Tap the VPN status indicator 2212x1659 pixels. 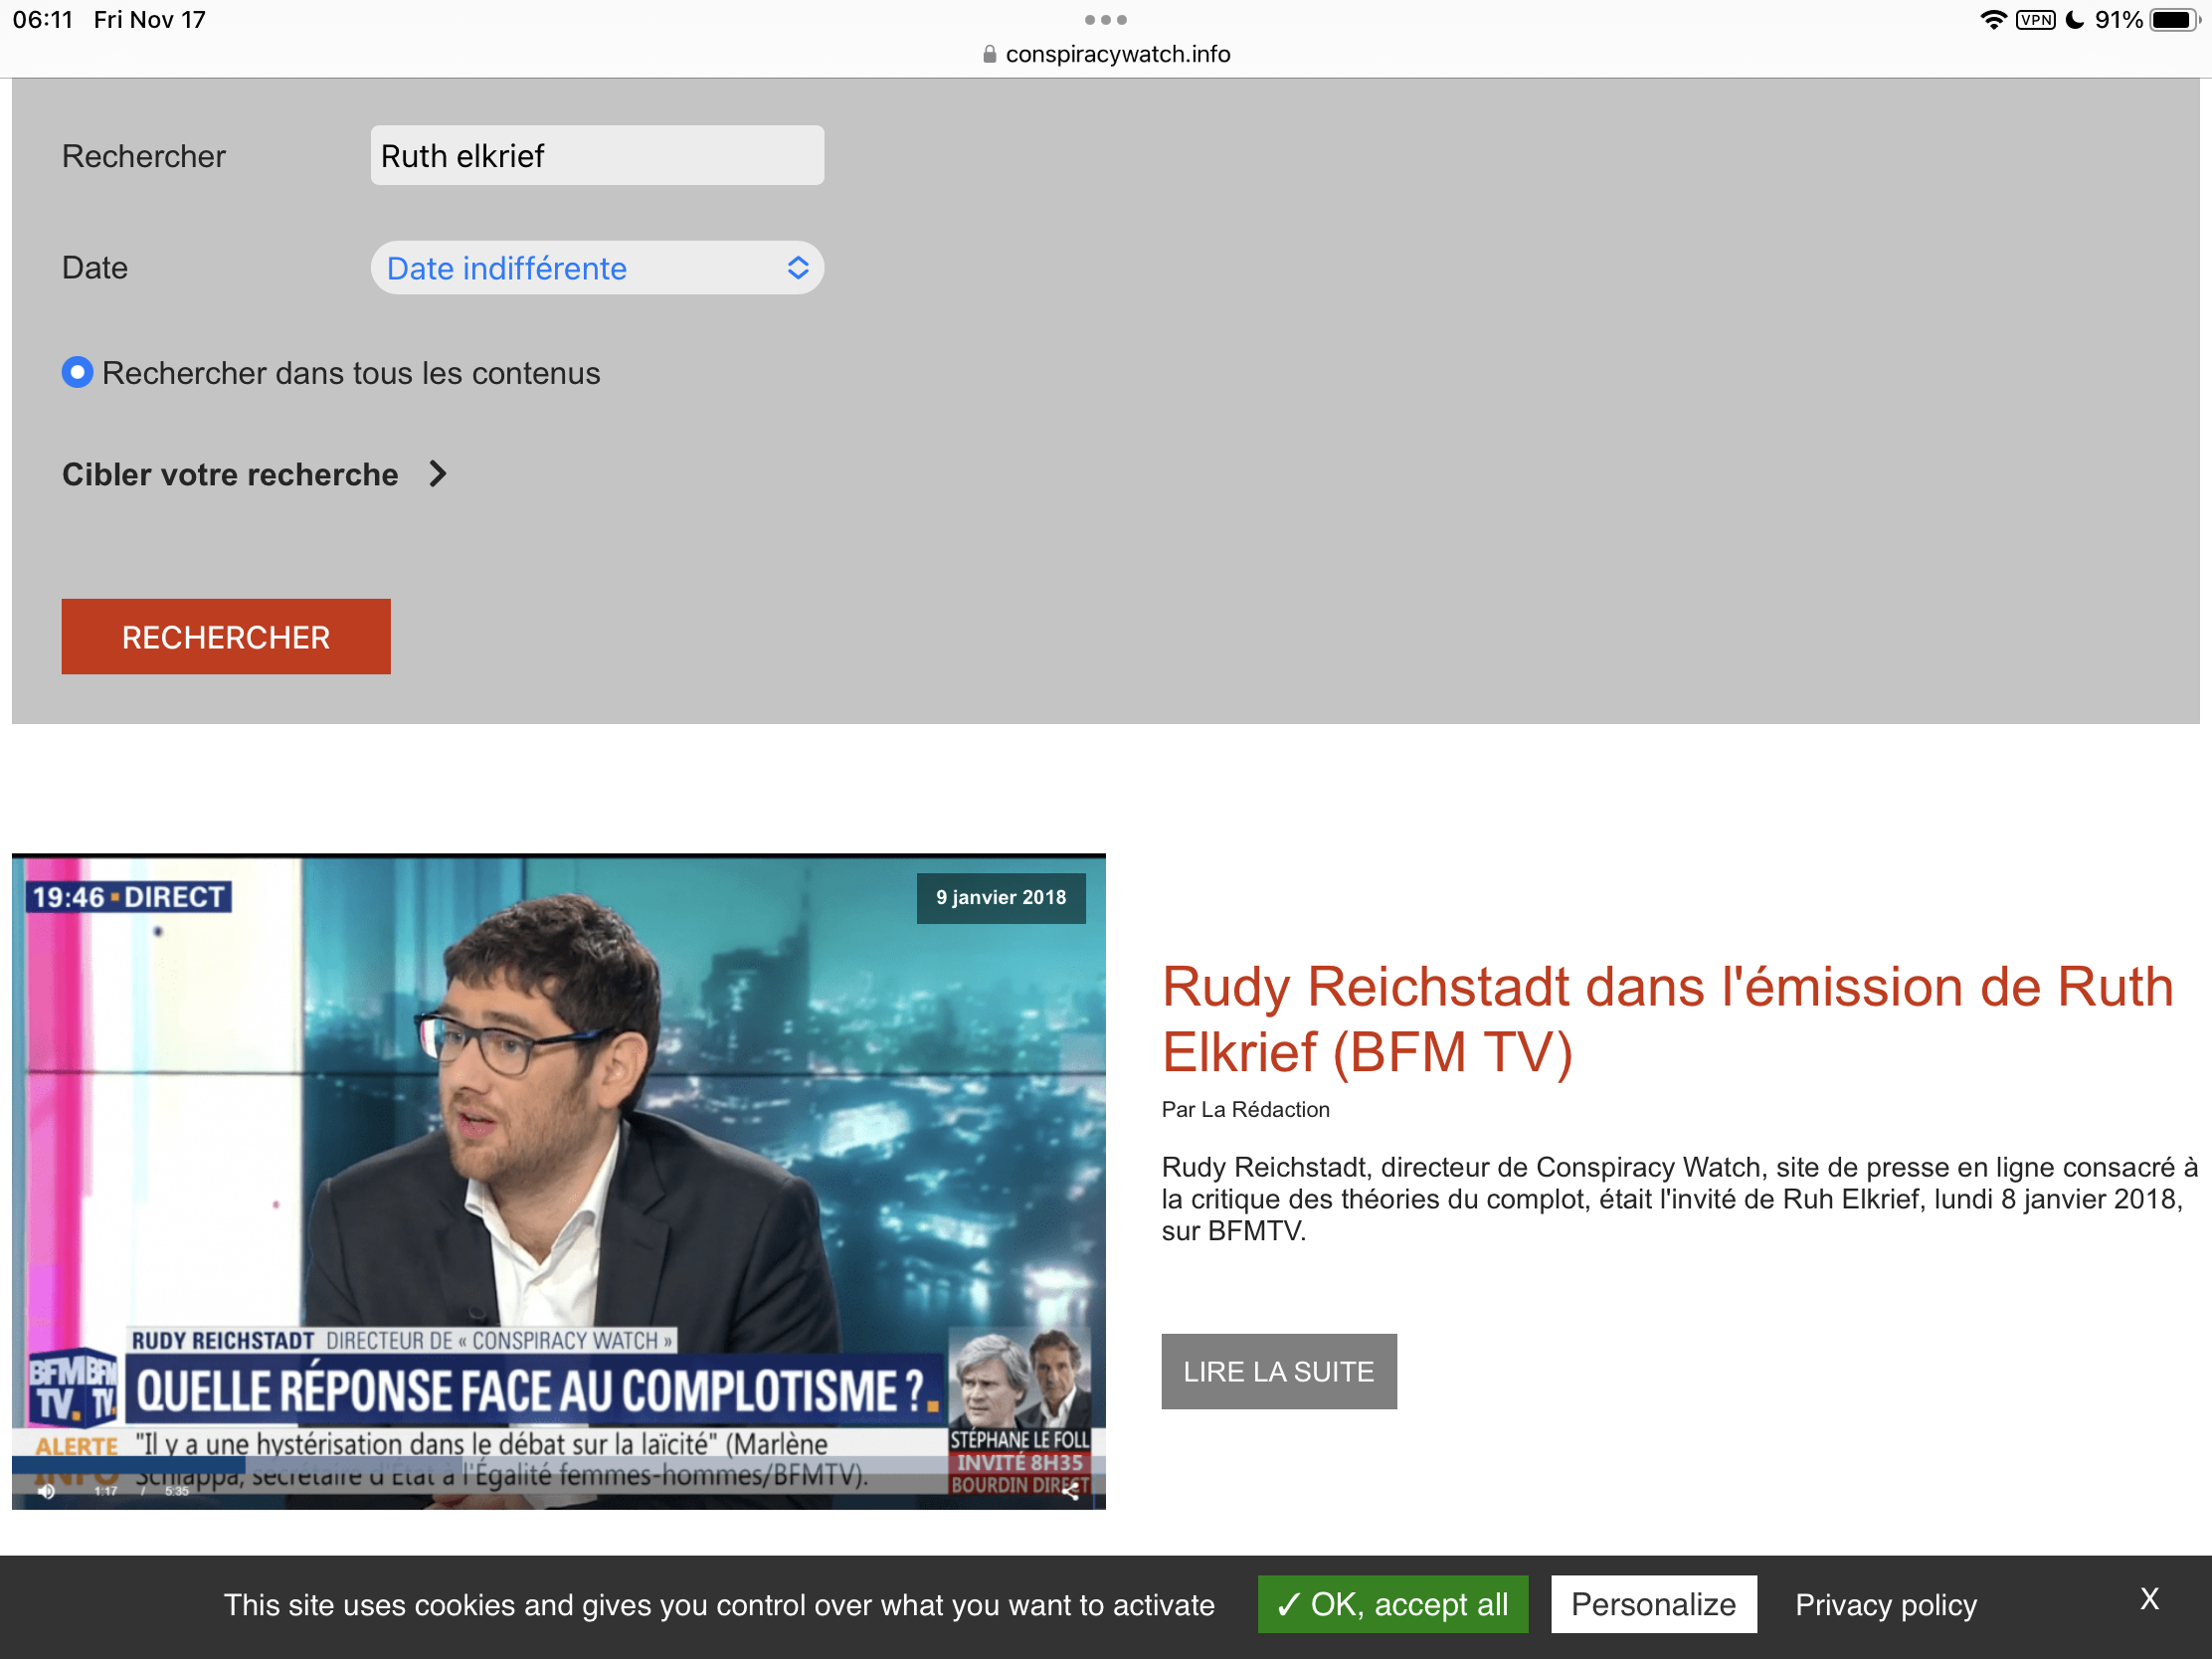(x=2036, y=20)
